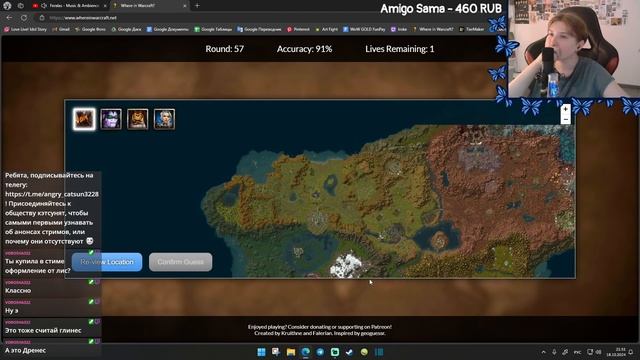Viewport: 640px width, 360px height.
Task: Open Google Фото bookmark
Action: tap(90, 29)
